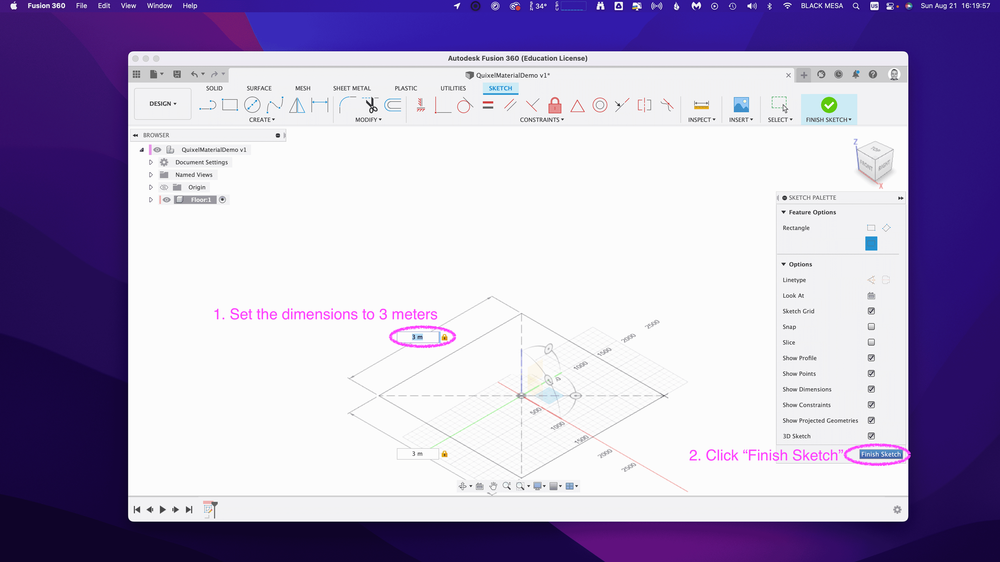Apply the Midpoint triangle constraint
1000x562 pixels.
tap(577, 106)
